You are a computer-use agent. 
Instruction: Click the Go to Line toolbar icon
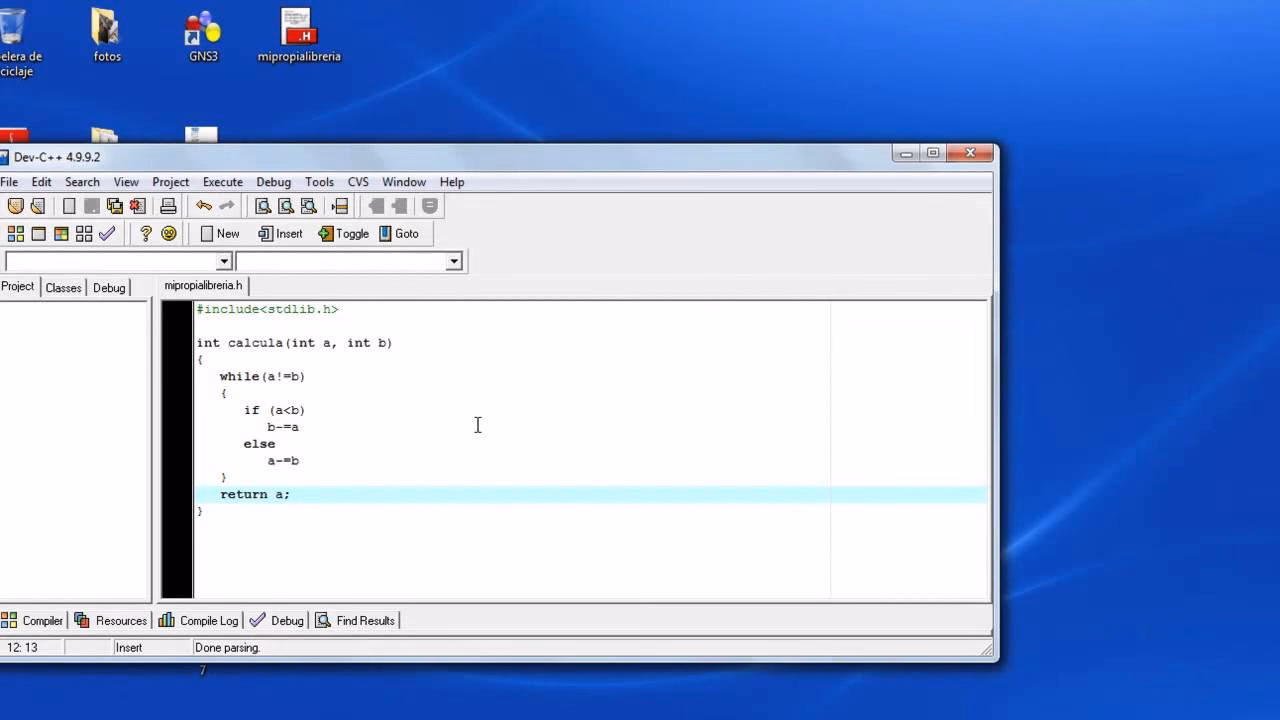click(x=340, y=206)
